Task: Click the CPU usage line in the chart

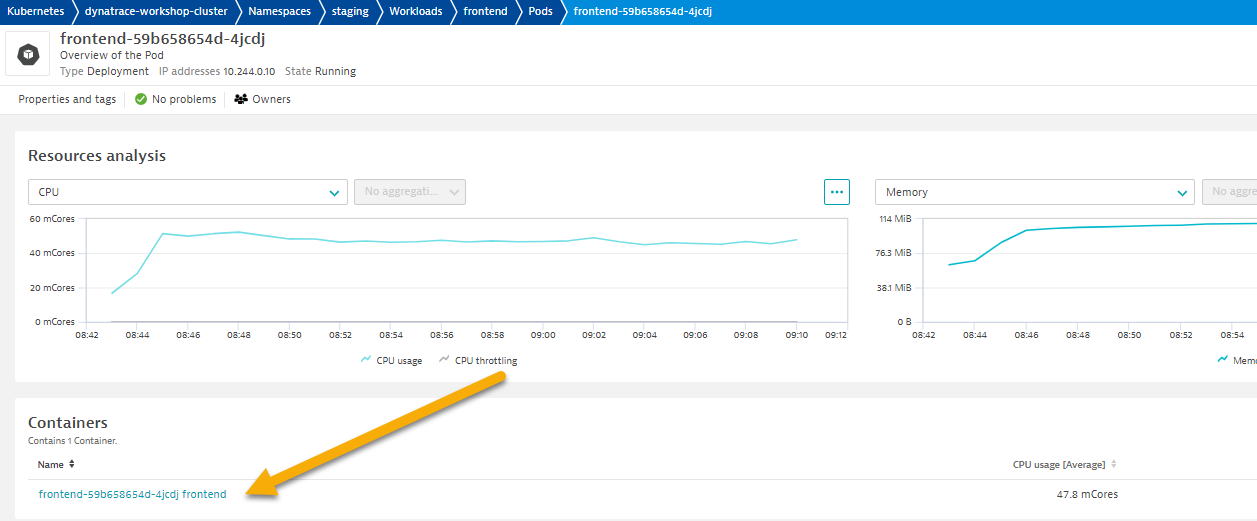Action: (440, 241)
